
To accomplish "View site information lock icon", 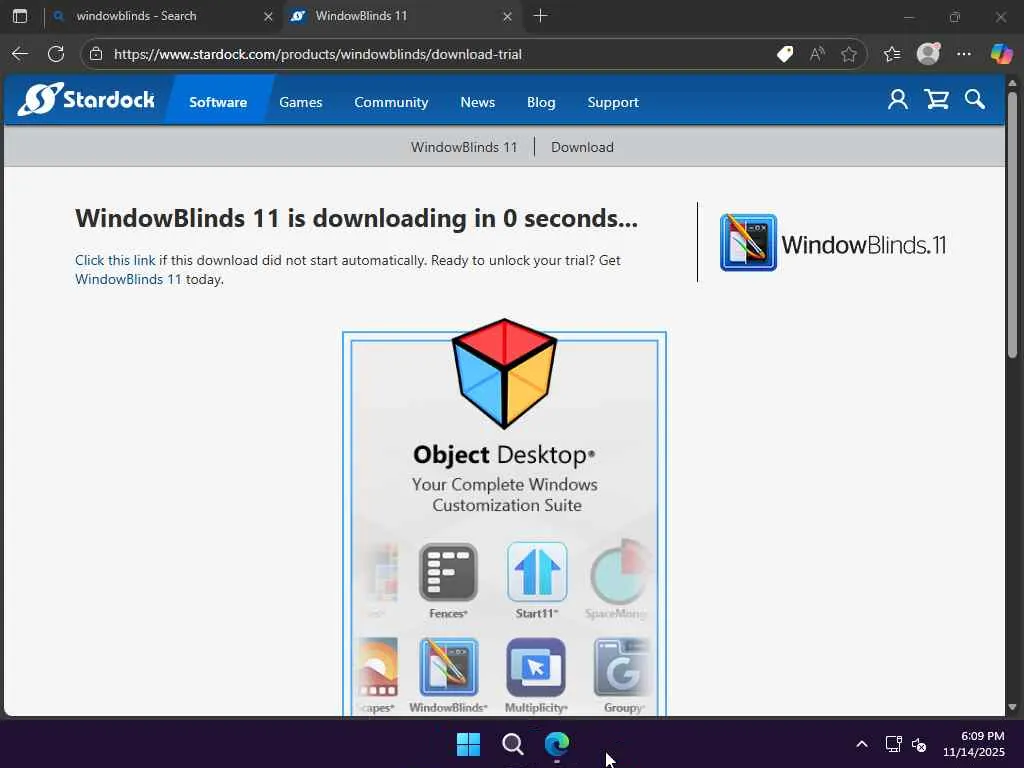I will coord(96,54).
